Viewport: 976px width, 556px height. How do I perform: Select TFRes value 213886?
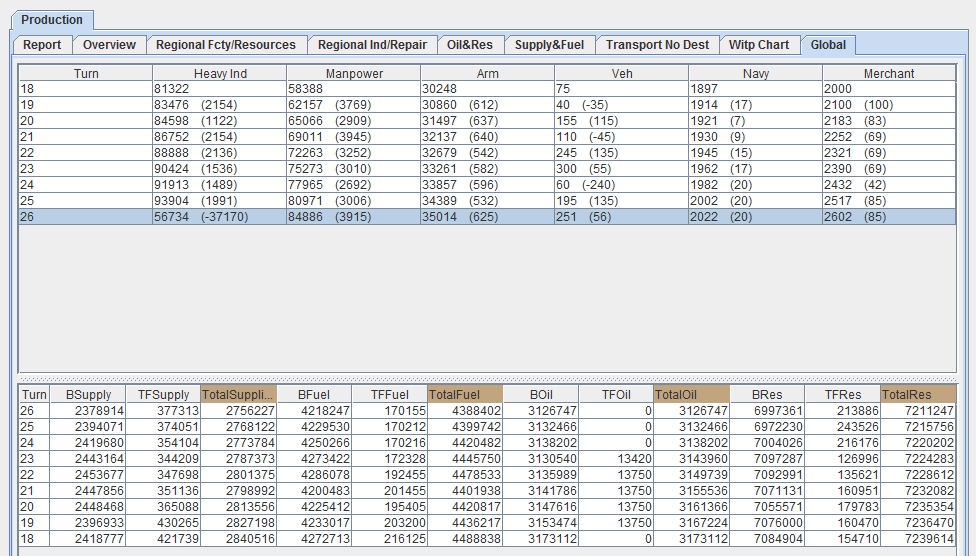843,410
